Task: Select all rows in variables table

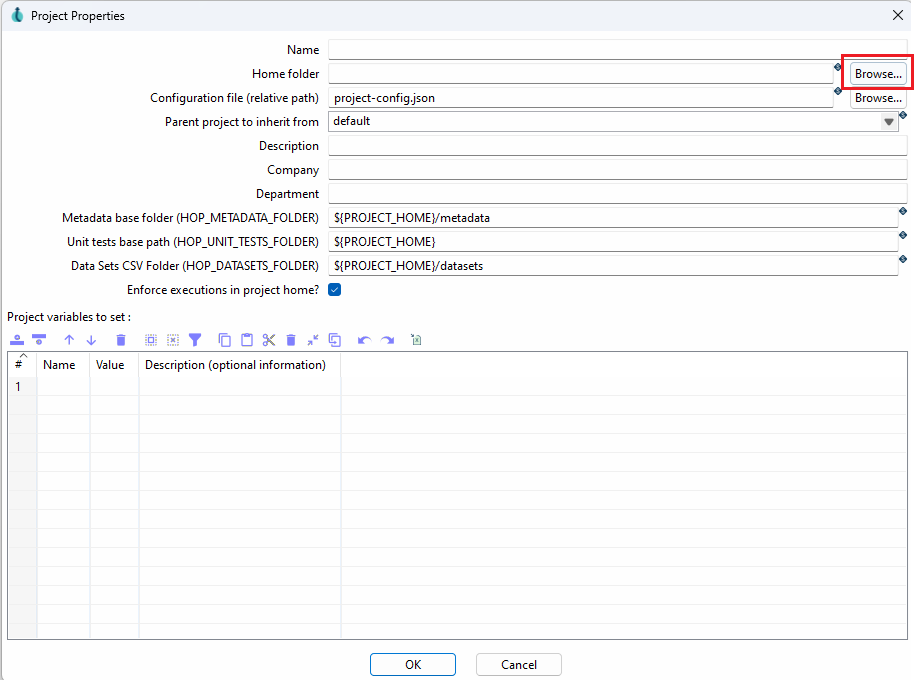Action: click(x=151, y=340)
